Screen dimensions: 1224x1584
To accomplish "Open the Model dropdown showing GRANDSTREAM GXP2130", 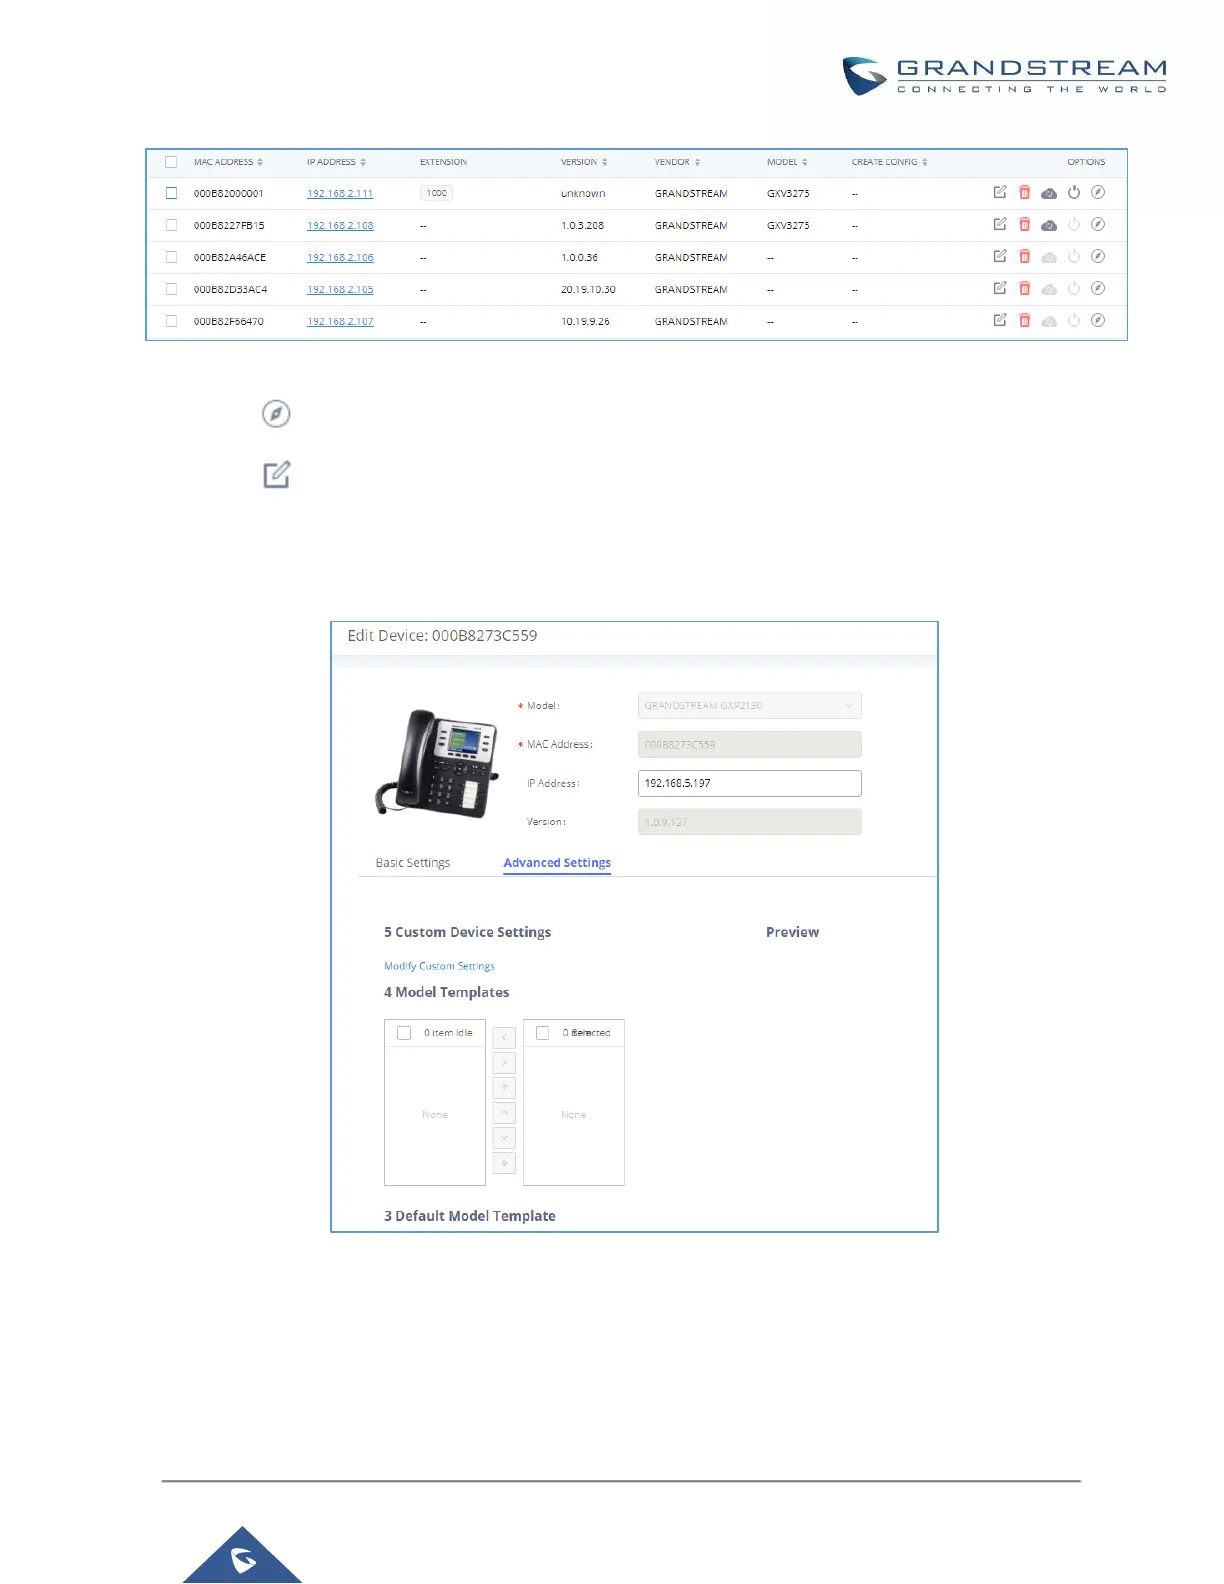I will [x=750, y=706].
